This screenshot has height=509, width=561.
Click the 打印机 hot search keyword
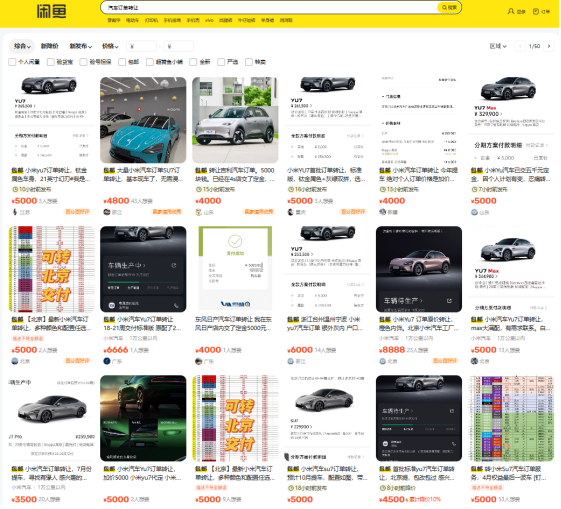coord(151,20)
